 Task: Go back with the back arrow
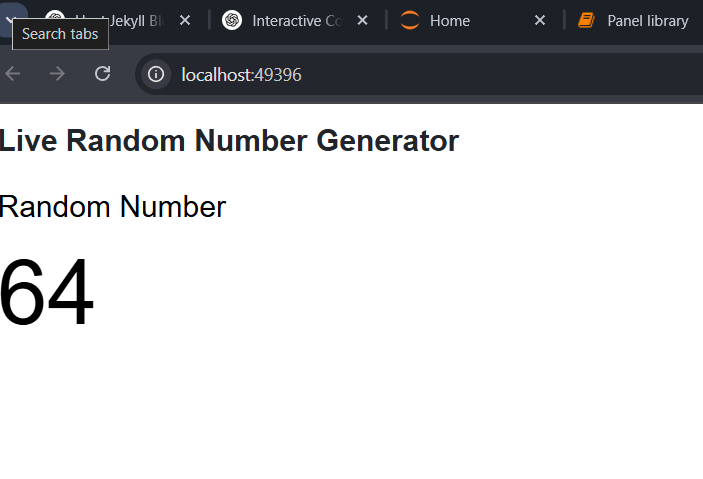tap(13, 74)
